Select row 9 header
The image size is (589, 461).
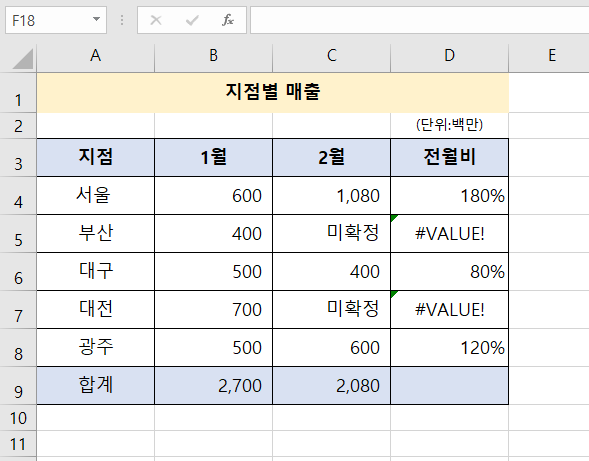pyautogui.click(x=18, y=385)
